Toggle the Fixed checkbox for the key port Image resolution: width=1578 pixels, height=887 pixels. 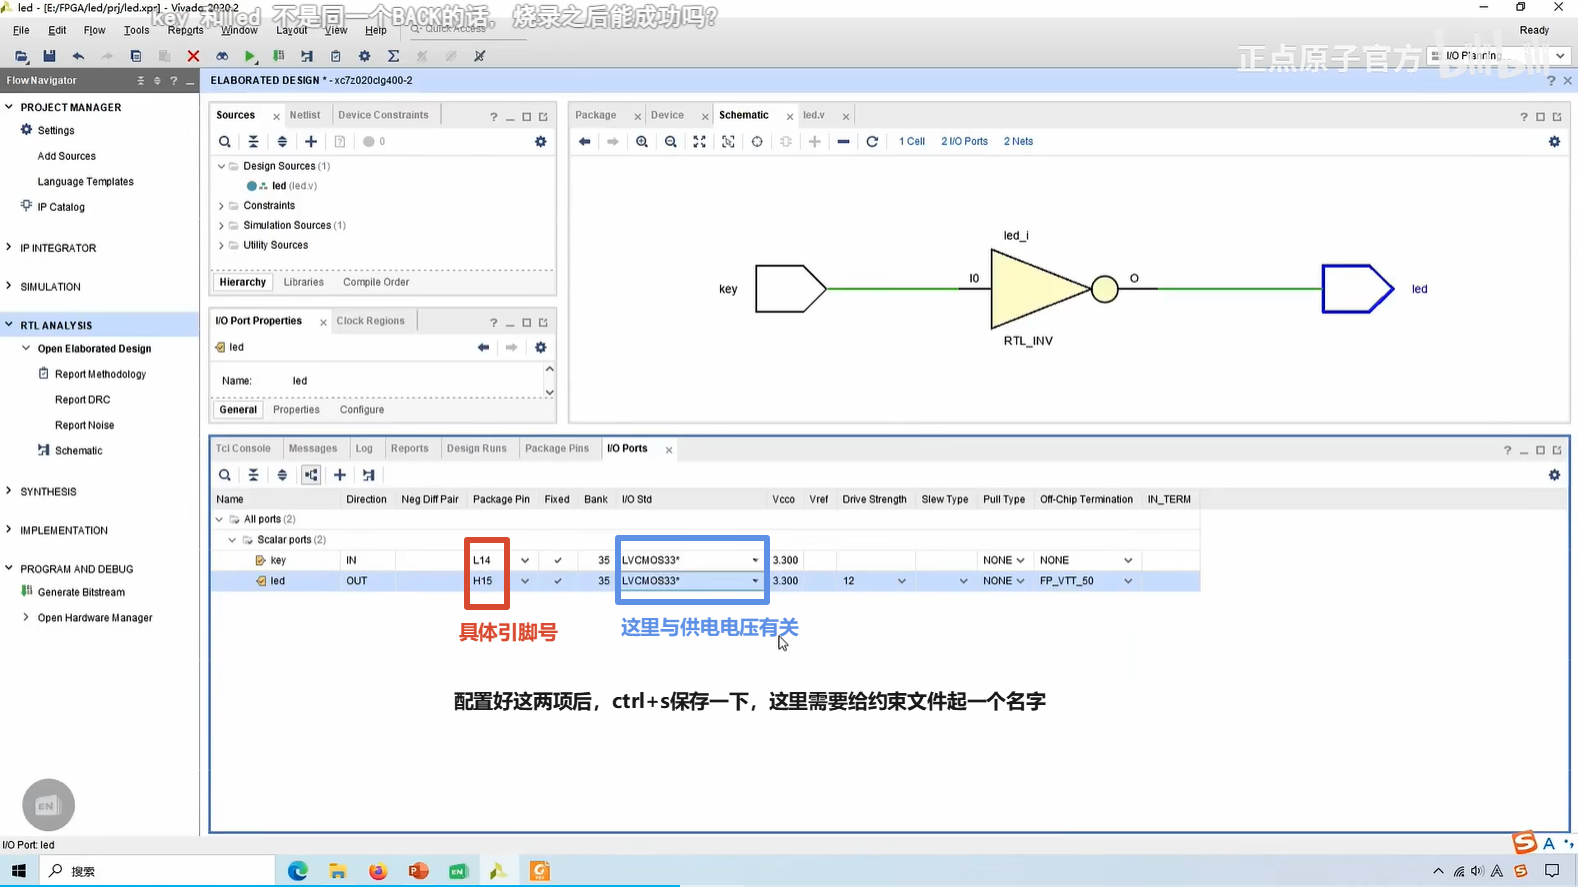[558, 560]
